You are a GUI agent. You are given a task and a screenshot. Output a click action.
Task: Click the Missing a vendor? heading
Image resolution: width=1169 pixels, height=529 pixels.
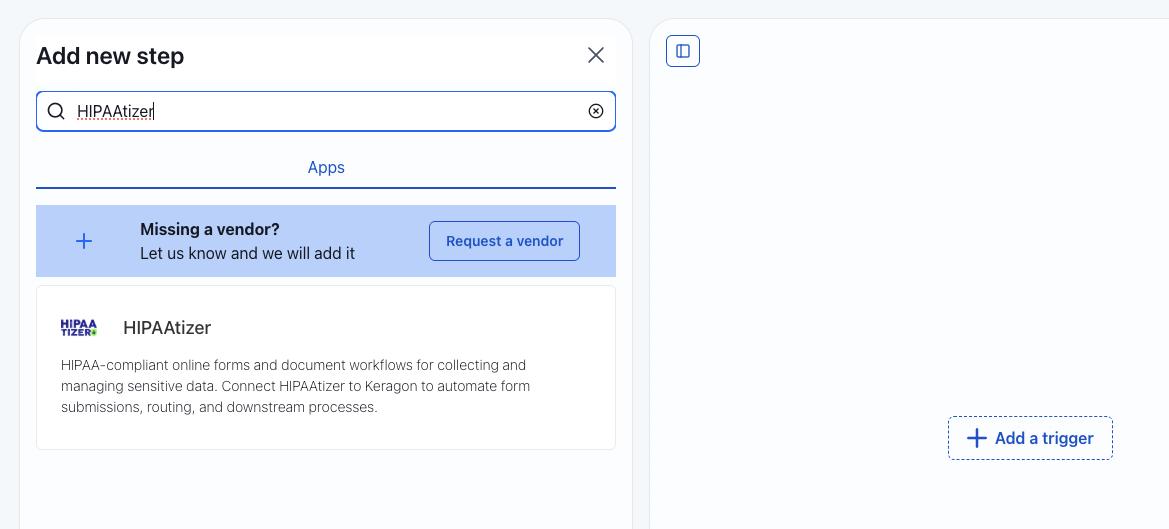click(x=209, y=229)
